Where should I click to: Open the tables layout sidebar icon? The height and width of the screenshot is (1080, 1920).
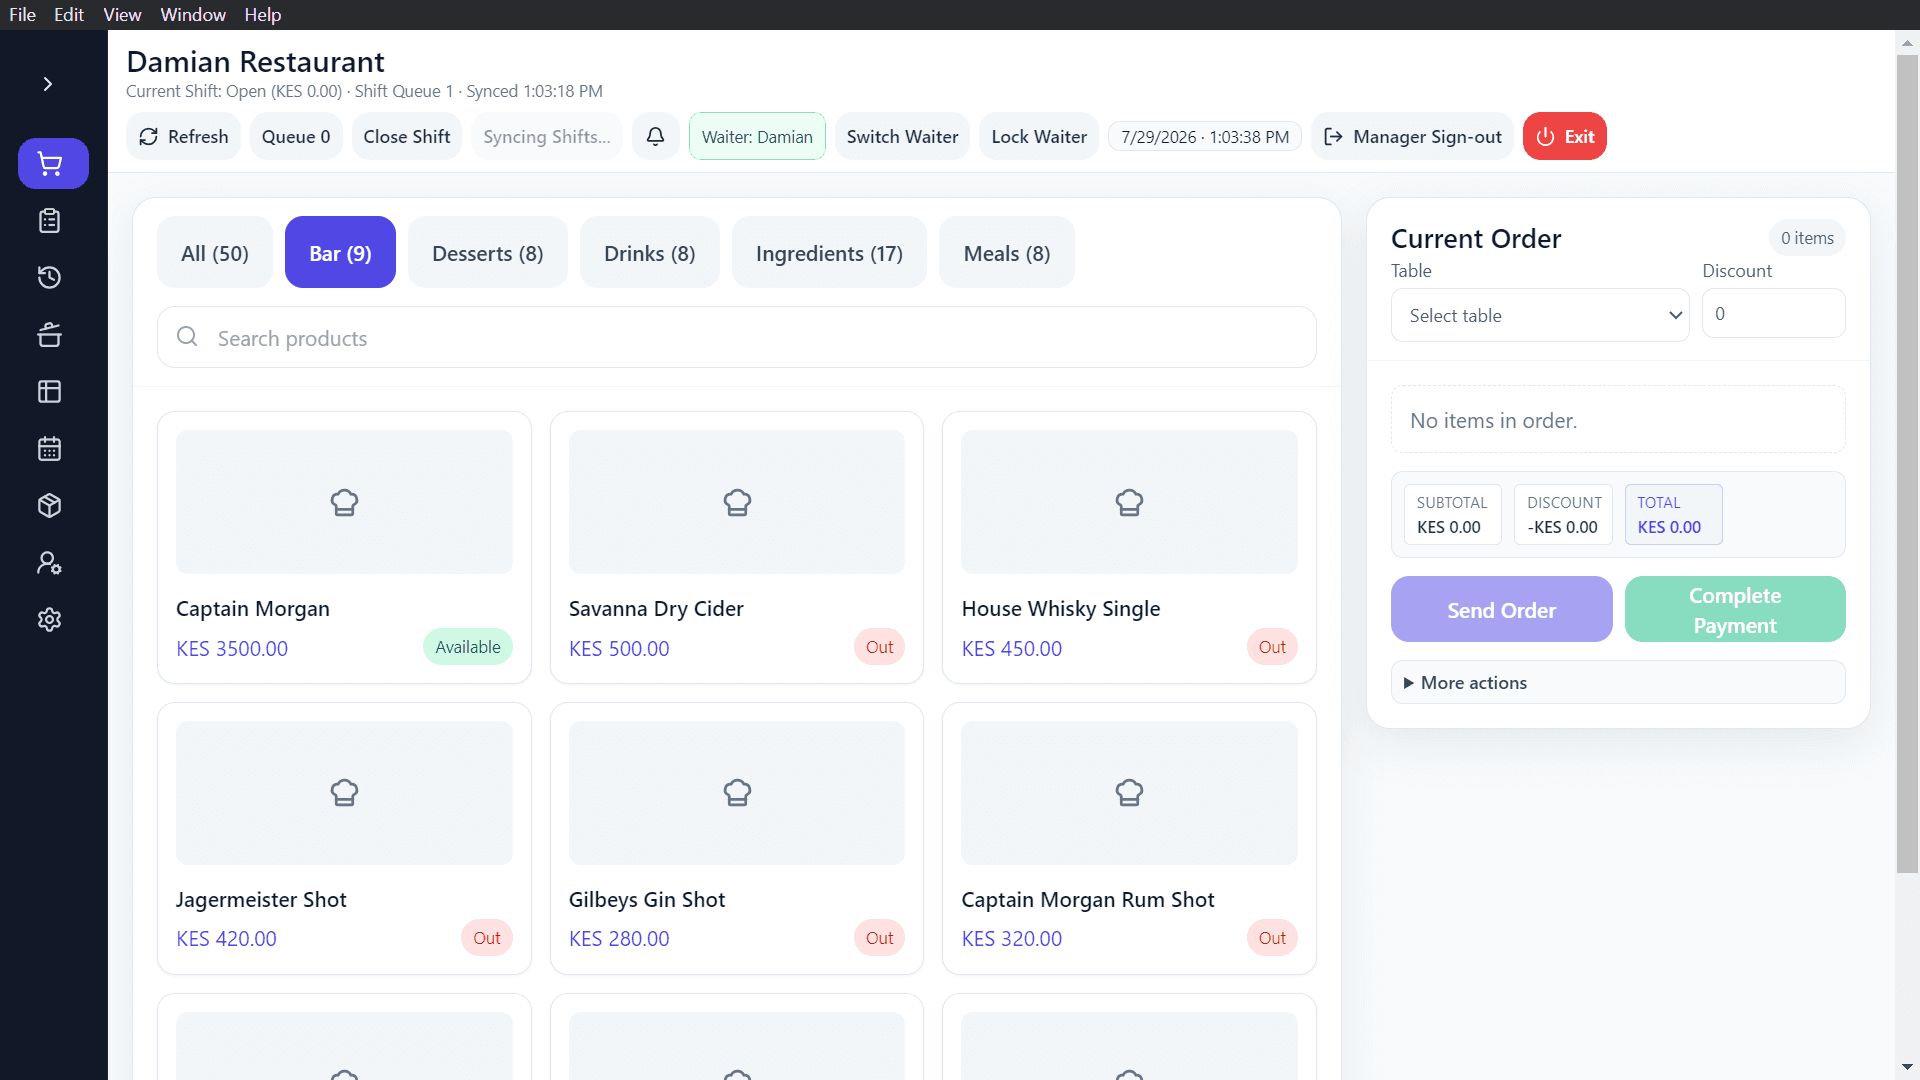coord(49,391)
